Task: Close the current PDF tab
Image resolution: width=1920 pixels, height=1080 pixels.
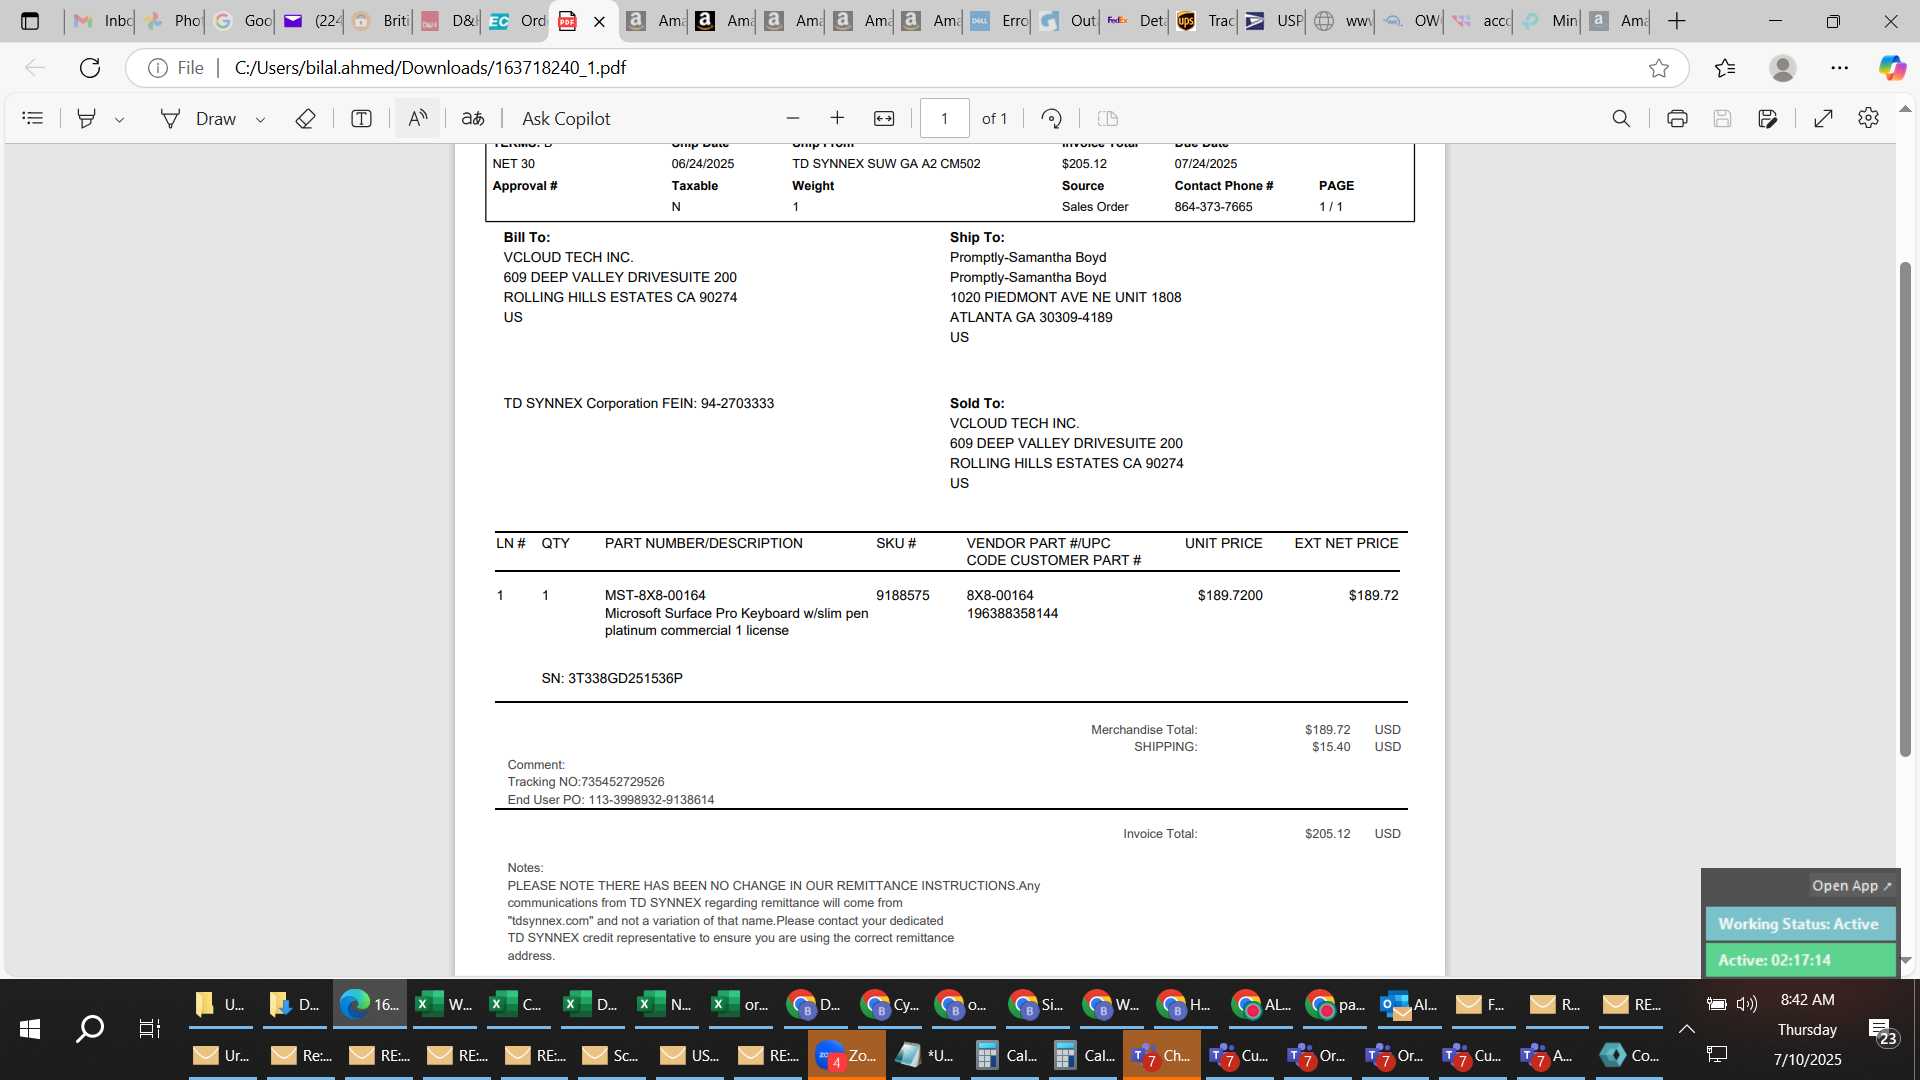Action: pyautogui.click(x=599, y=21)
